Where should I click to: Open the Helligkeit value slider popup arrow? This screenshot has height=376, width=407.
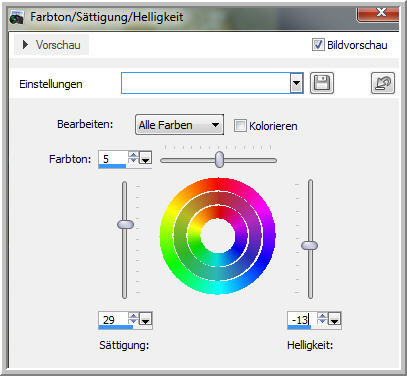(334, 319)
